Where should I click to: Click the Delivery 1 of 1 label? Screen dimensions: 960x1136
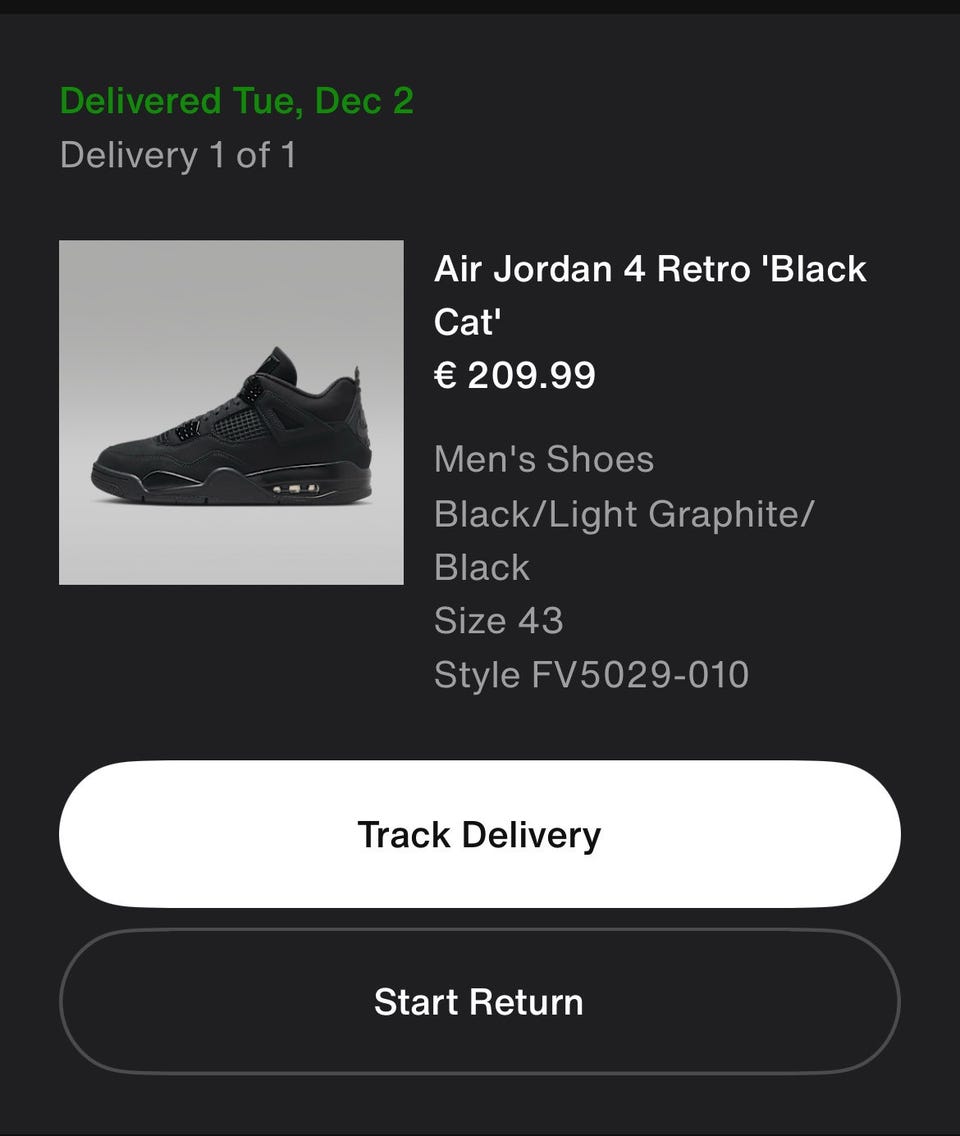[x=178, y=156]
